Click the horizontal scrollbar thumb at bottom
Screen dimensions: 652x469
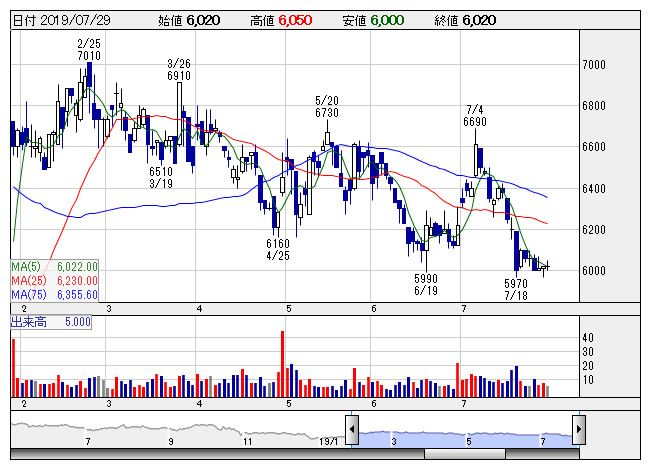click(465, 454)
